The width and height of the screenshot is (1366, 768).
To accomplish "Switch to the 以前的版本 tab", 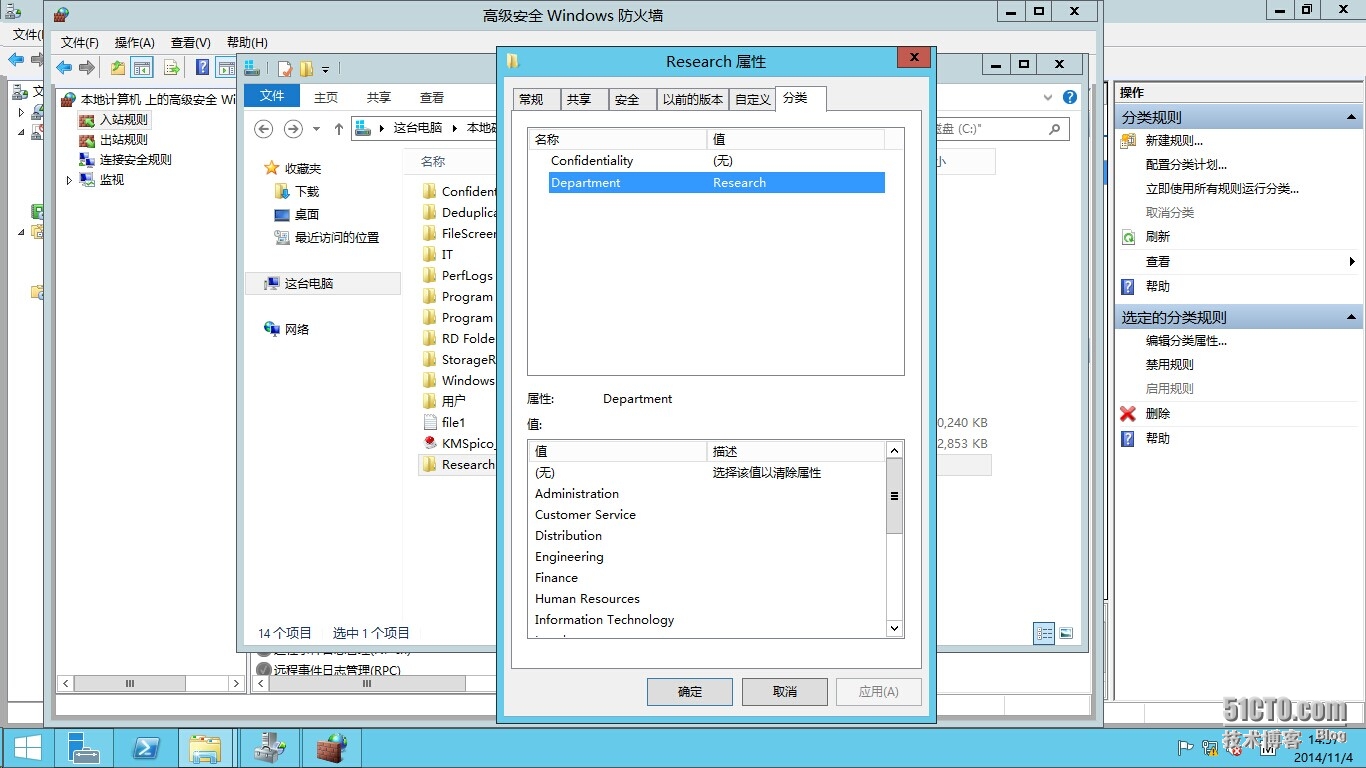I will click(693, 99).
